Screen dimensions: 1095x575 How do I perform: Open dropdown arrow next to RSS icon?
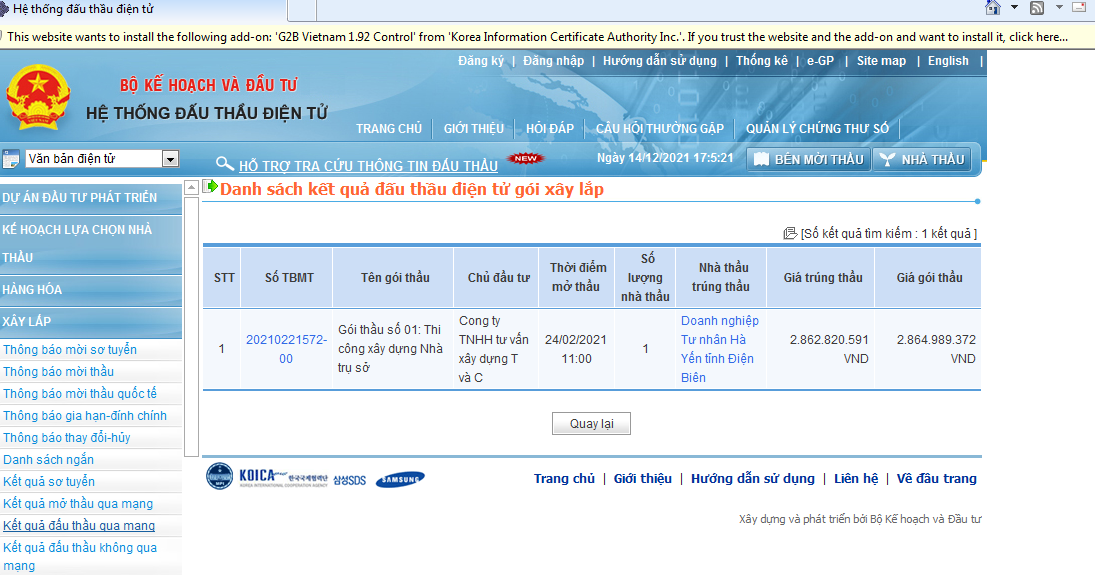tap(1058, 8)
